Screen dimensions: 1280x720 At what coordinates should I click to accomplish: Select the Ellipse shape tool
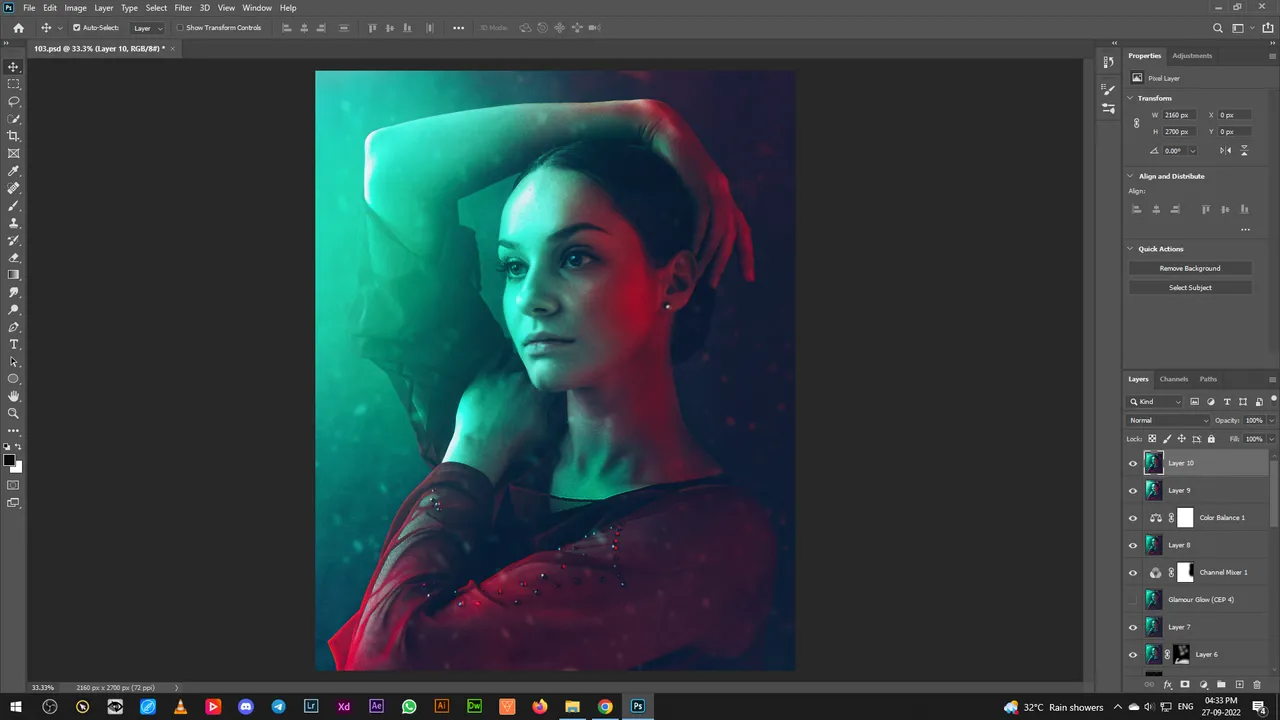(x=14, y=379)
